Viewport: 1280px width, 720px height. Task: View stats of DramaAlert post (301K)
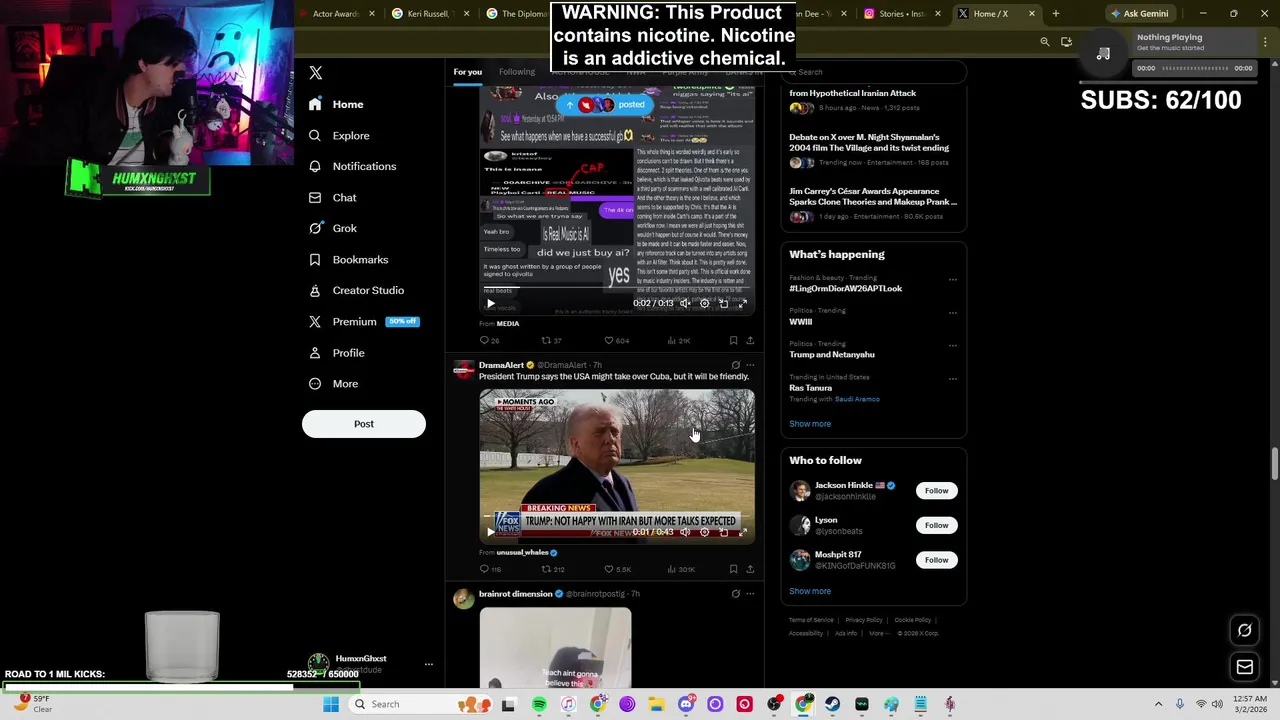(x=680, y=569)
